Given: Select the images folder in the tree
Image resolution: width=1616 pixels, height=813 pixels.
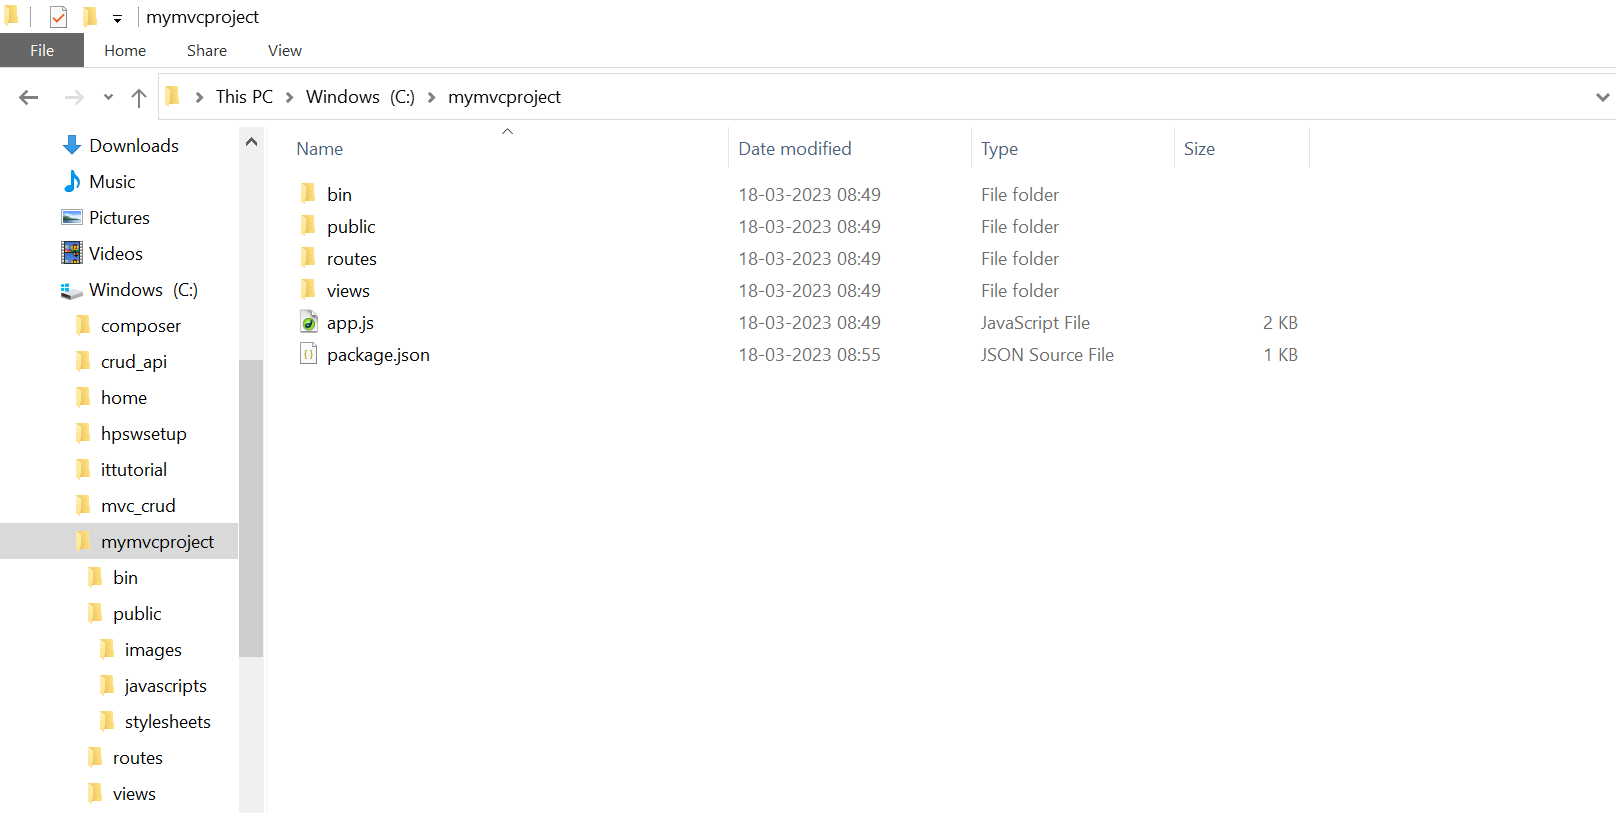Looking at the screenshot, I should click(153, 649).
